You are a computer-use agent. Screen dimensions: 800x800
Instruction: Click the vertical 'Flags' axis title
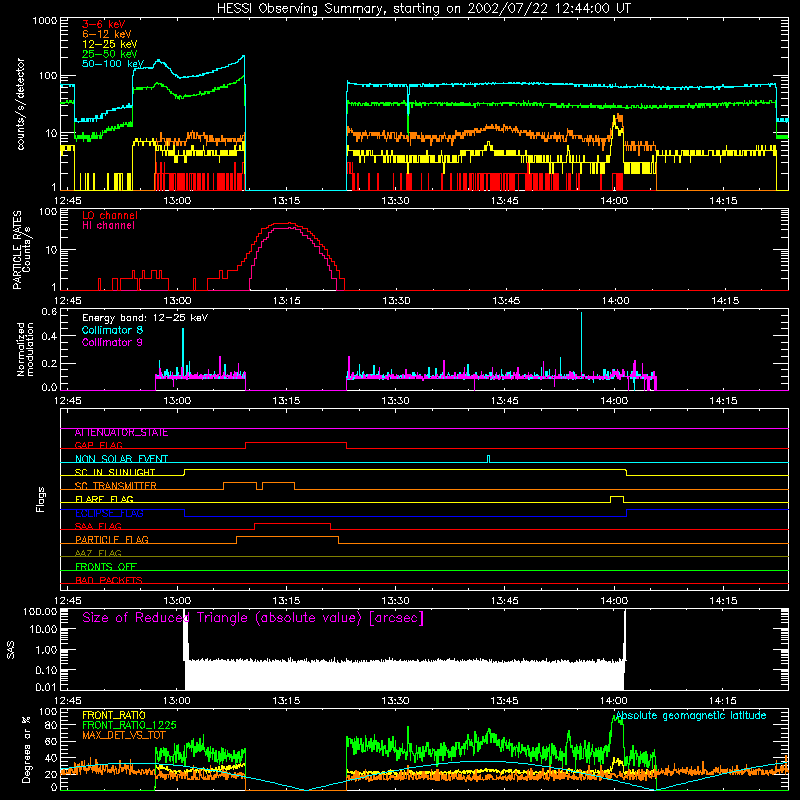40,499
